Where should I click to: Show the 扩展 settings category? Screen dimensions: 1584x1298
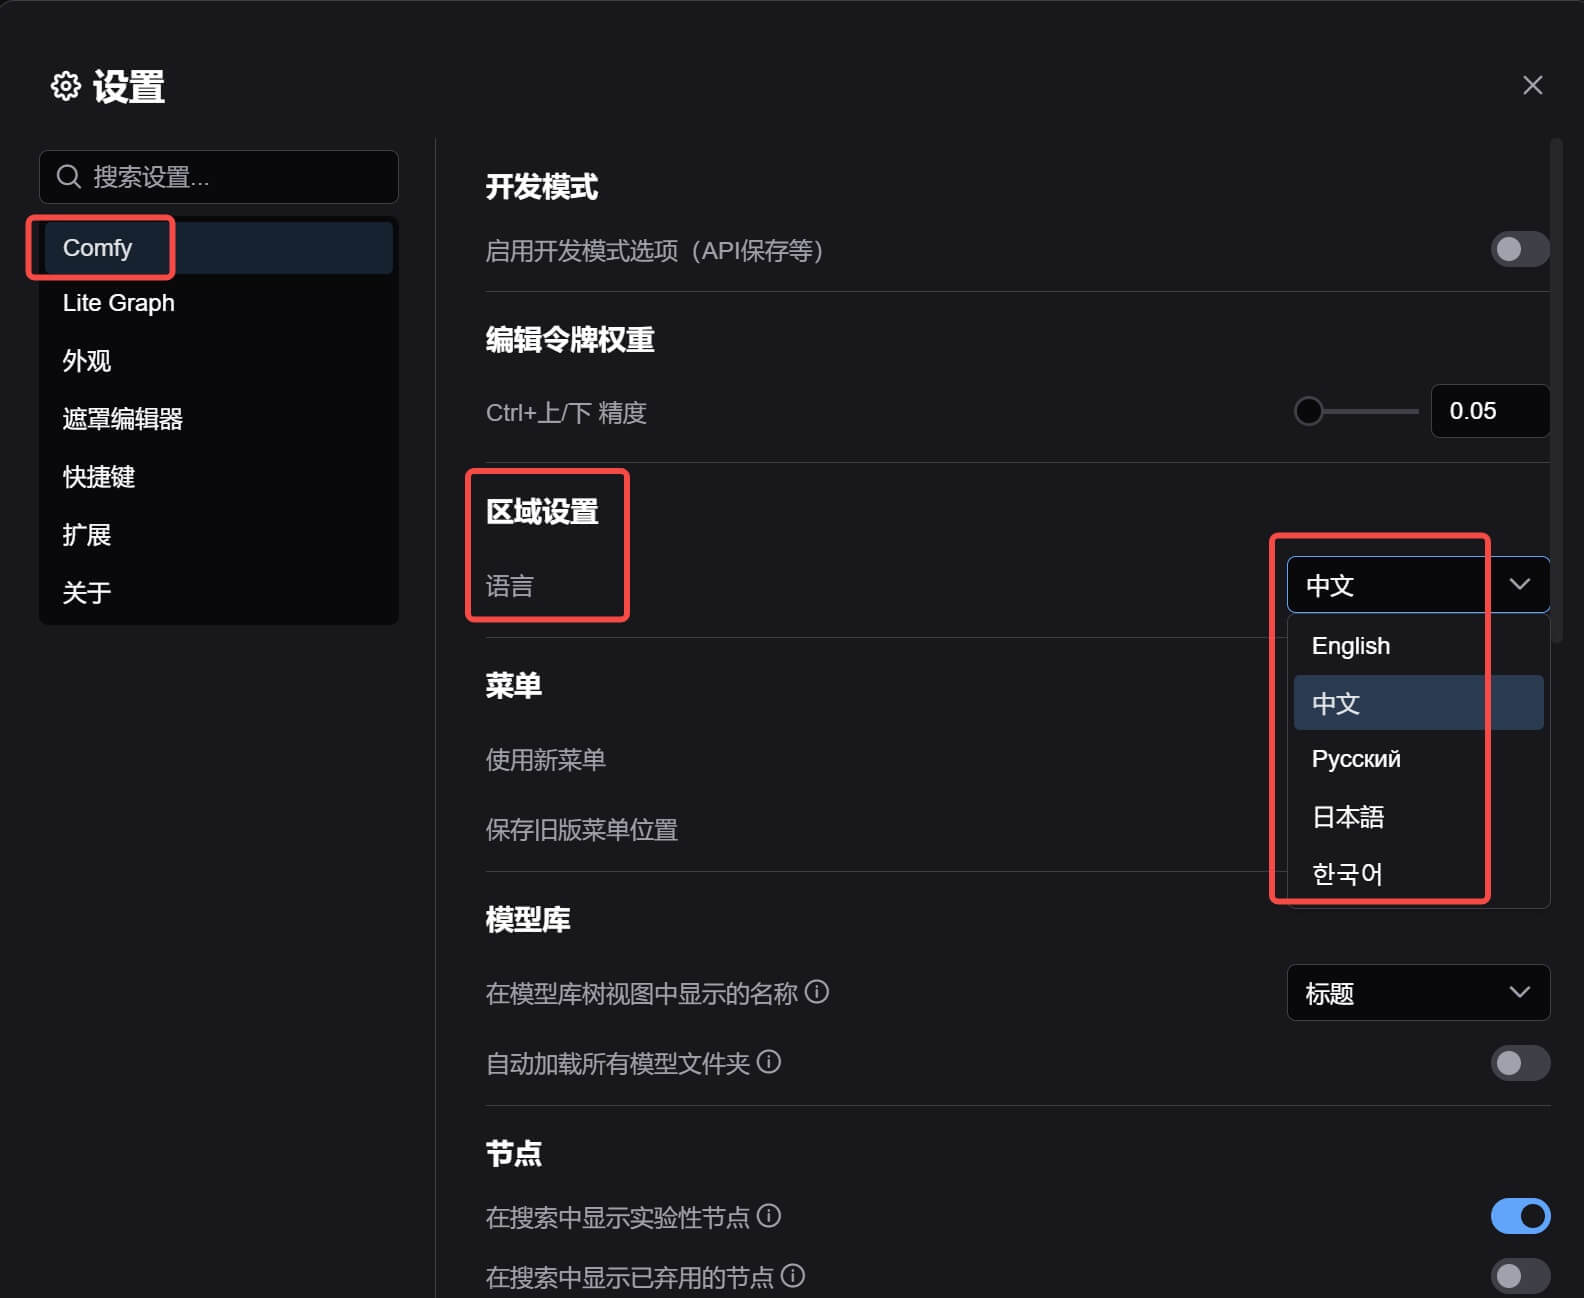(x=218, y=535)
